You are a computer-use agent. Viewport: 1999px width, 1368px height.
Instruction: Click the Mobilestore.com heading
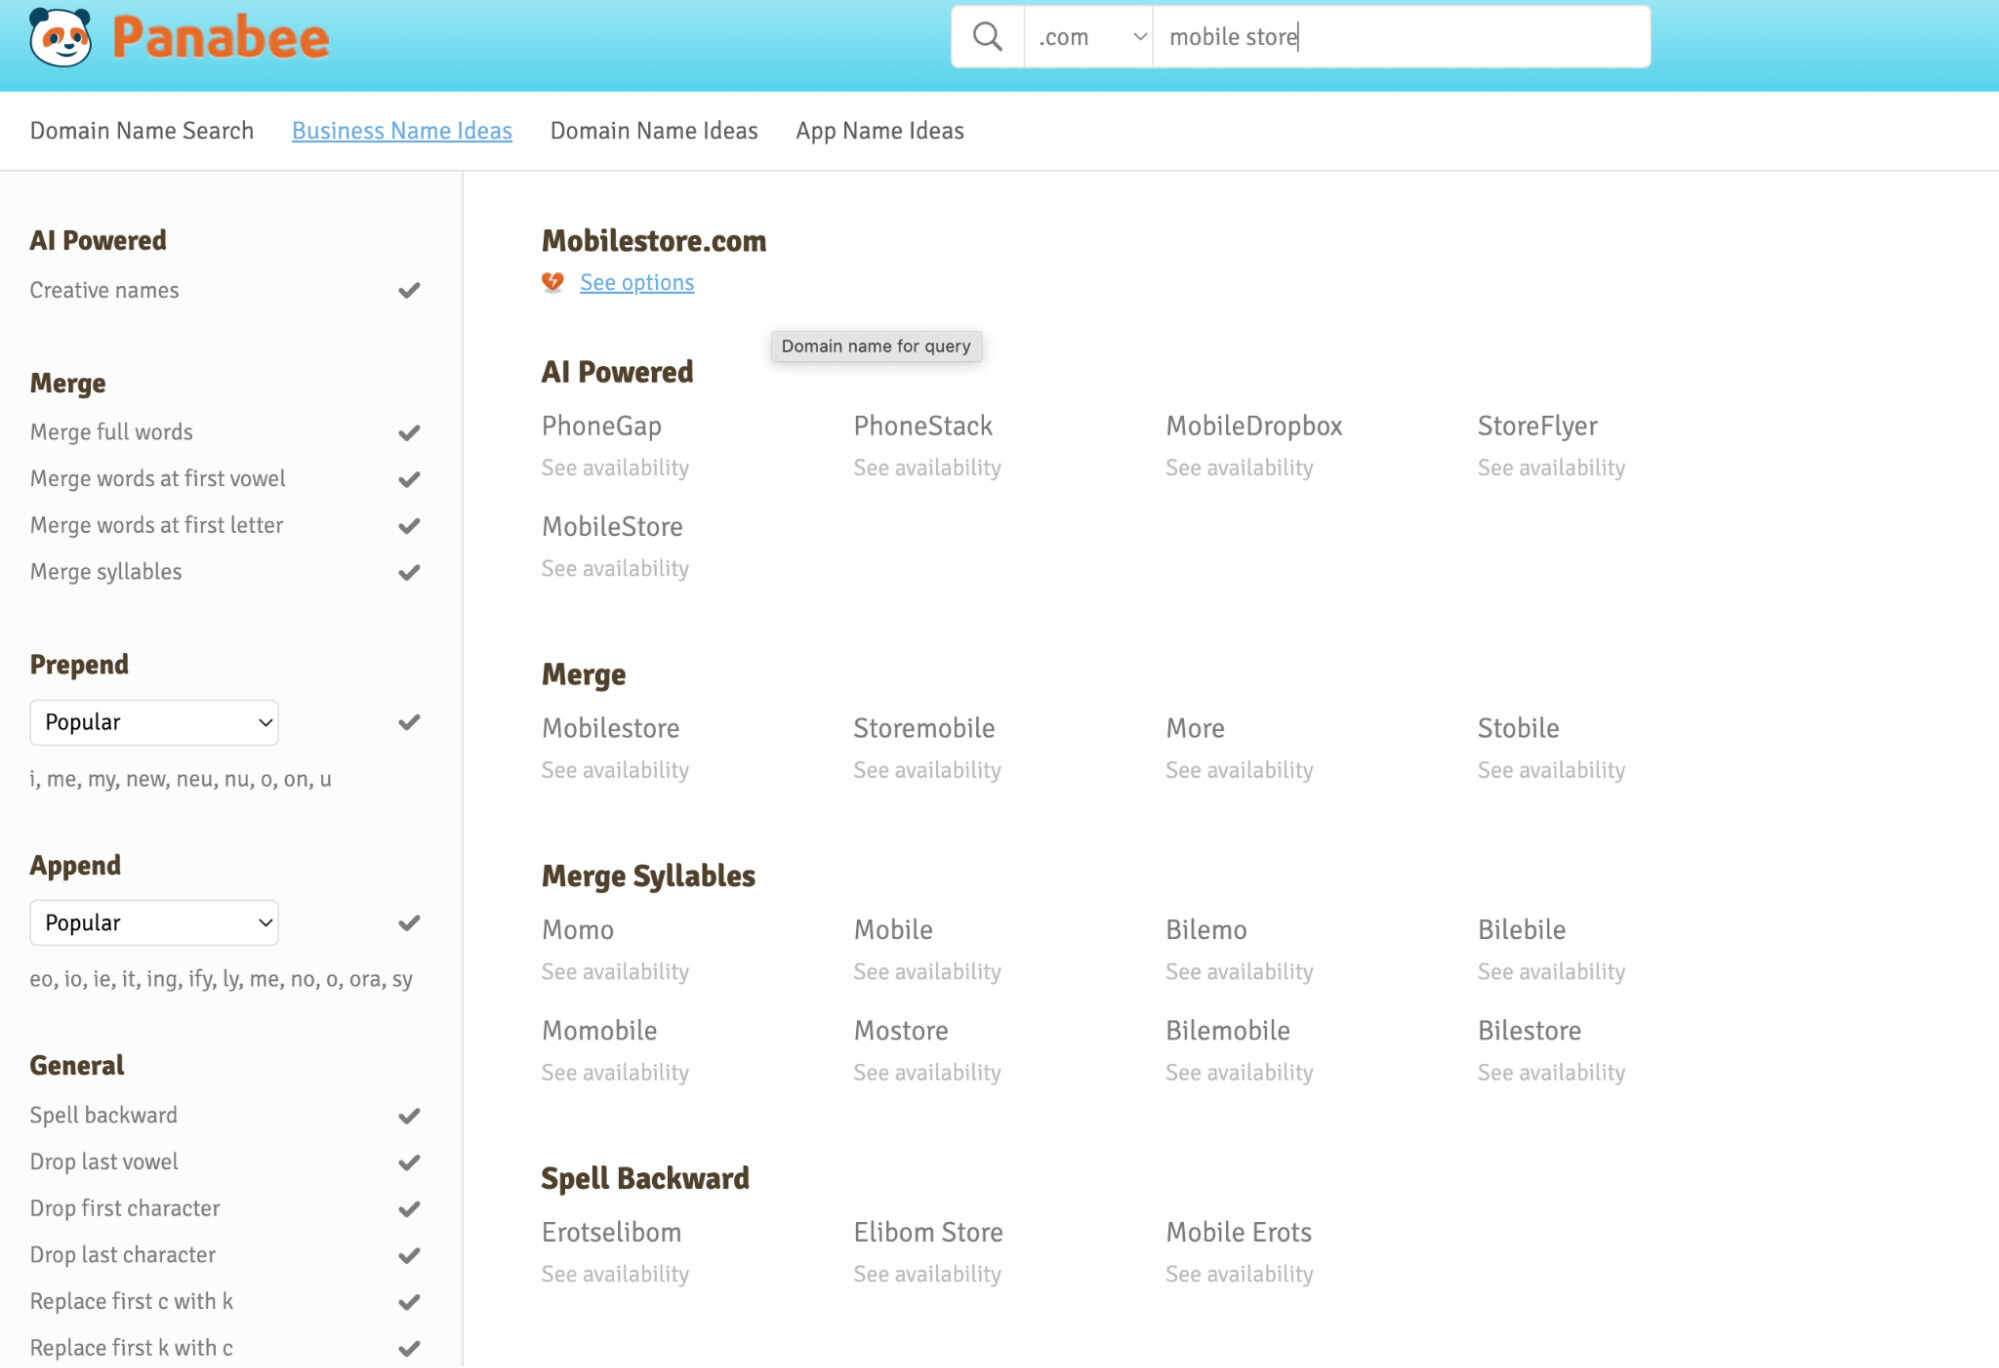(654, 241)
